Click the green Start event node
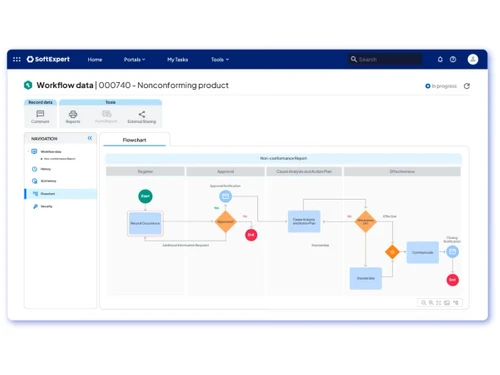The image size is (500, 375). pos(145,196)
